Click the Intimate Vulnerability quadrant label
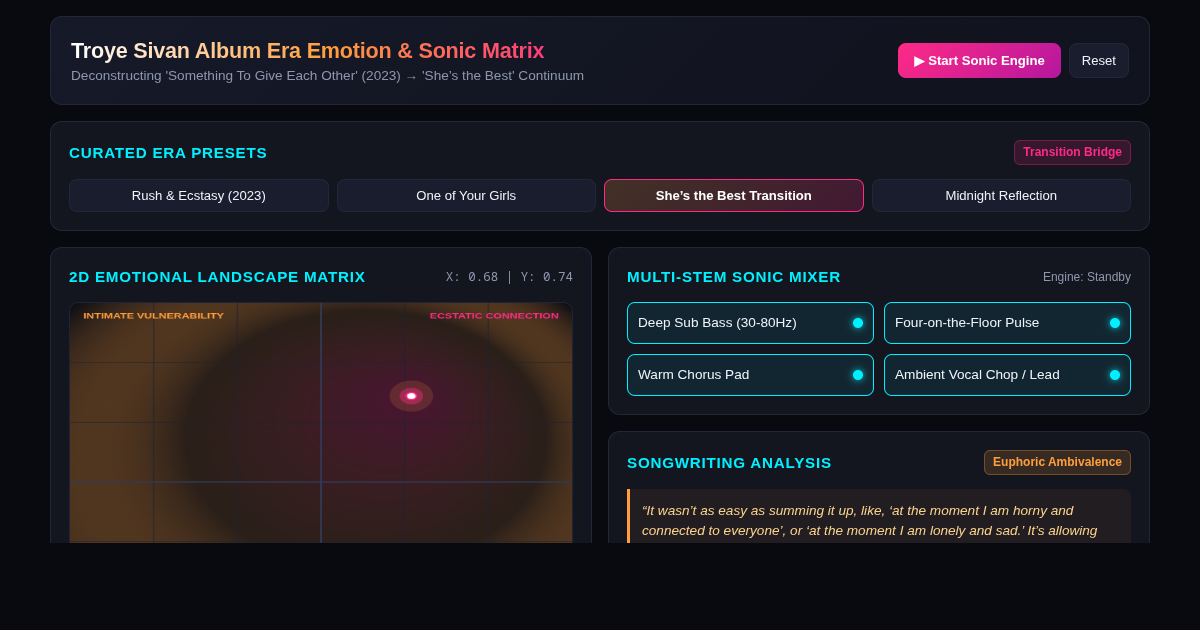The height and width of the screenshot is (630, 1200). point(153,316)
